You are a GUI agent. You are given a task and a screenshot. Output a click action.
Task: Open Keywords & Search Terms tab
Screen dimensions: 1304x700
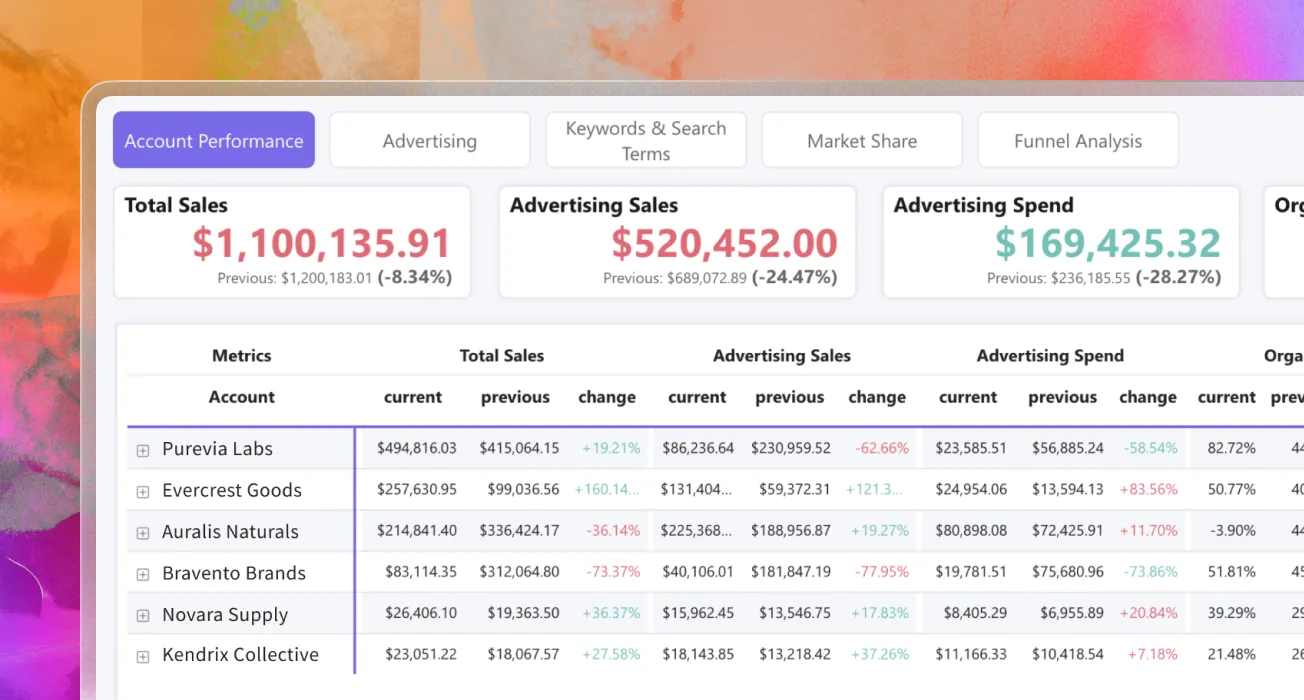646,140
